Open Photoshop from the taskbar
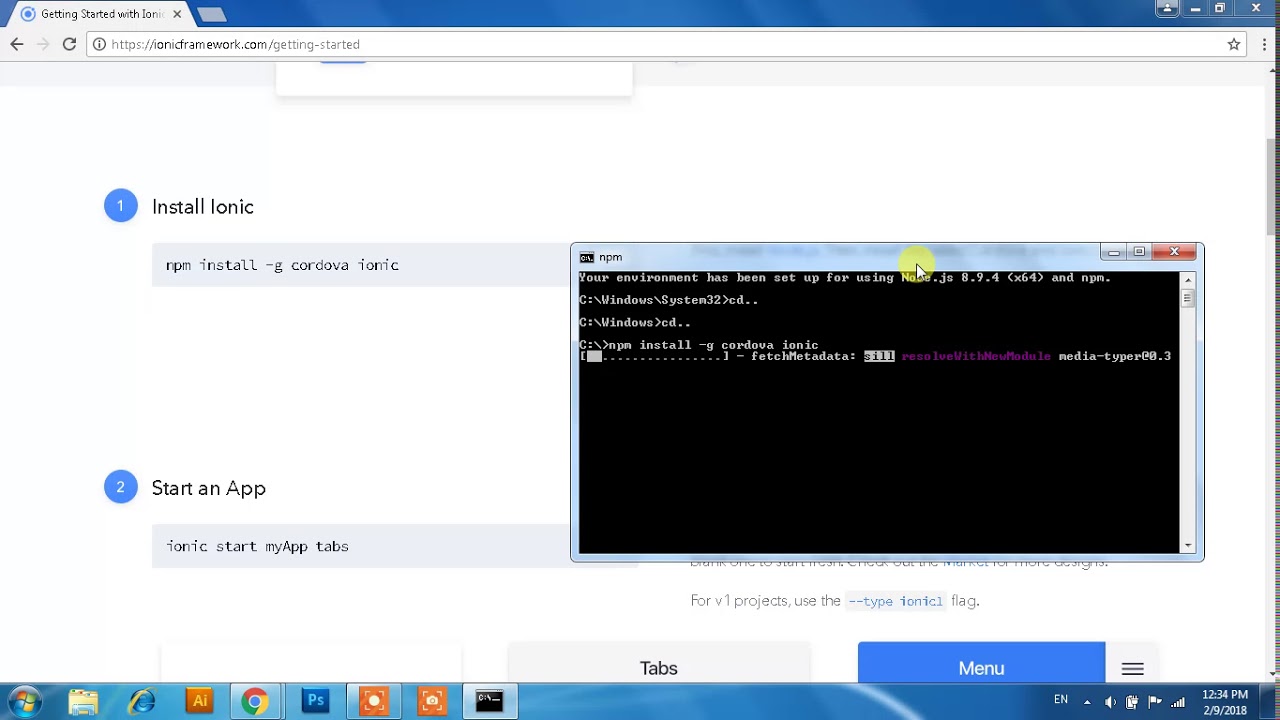Viewport: 1280px width, 720px height. tap(315, 701)
